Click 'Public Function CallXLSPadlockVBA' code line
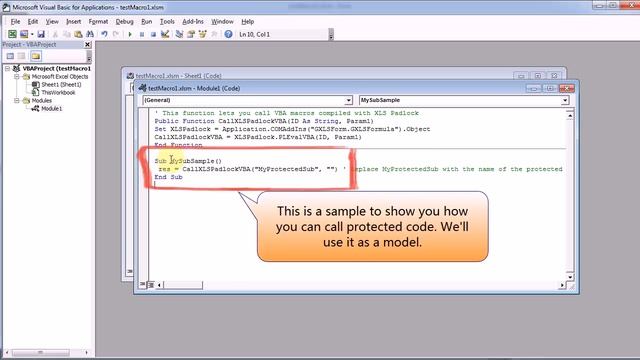The height and width of the screenshot is (360, 640). point(264,121)
